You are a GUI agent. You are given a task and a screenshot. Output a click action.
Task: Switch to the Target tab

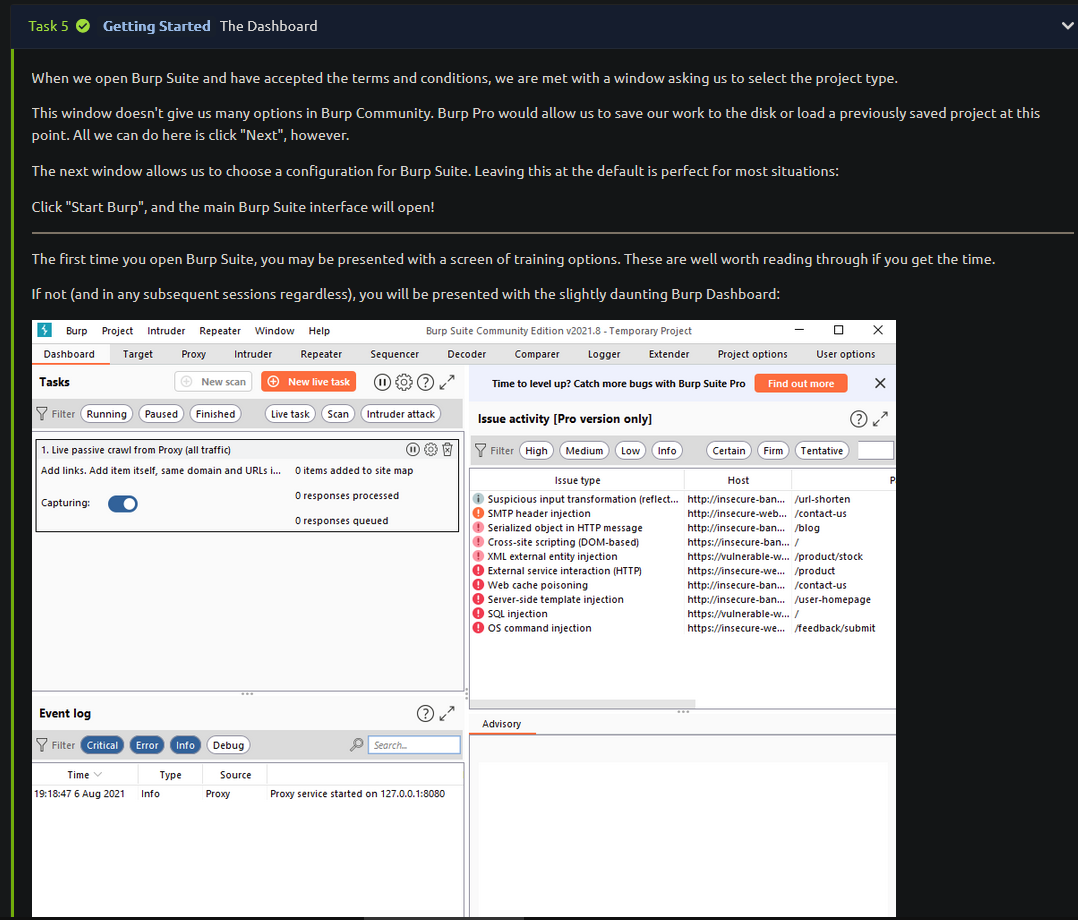pos(138,354)
